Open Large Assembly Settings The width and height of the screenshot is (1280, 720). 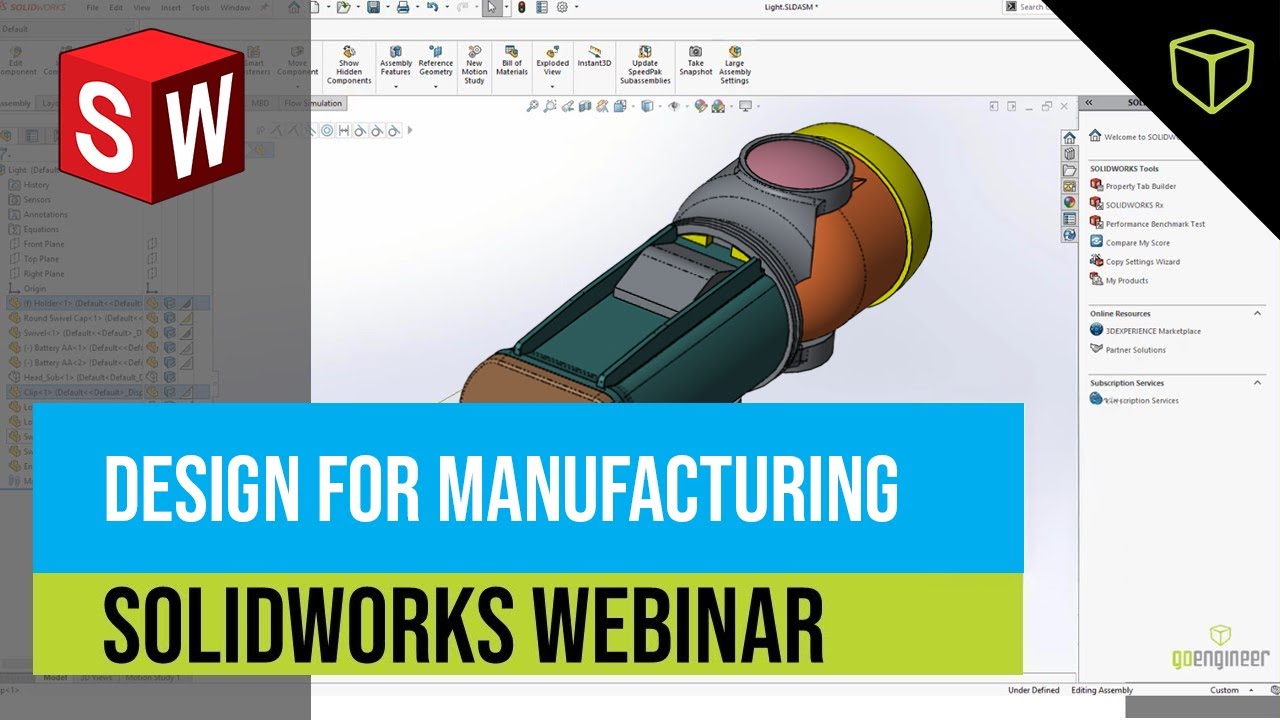pos(735,65)
